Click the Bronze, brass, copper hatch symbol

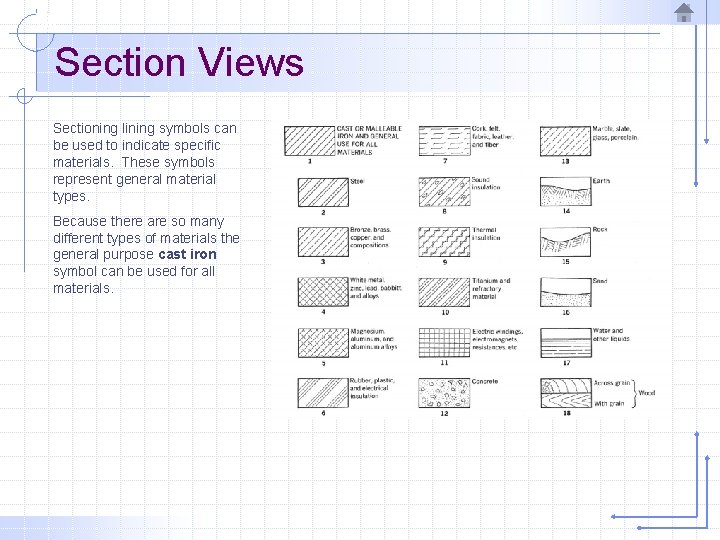(323, 242)
